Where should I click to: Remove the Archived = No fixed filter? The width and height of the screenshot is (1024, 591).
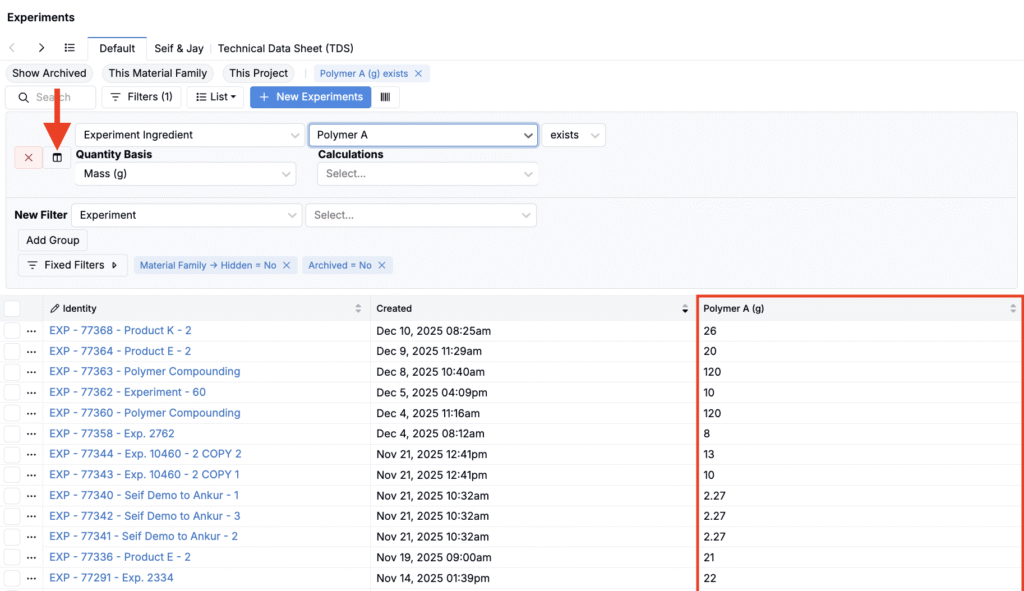382,265
